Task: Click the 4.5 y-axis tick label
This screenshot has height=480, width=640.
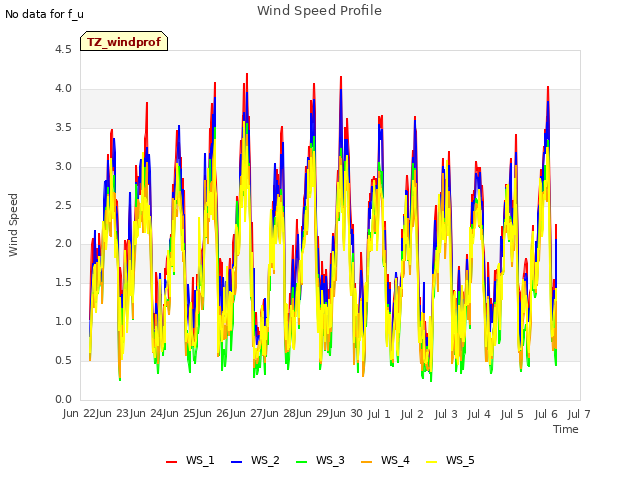Action: 63,50
